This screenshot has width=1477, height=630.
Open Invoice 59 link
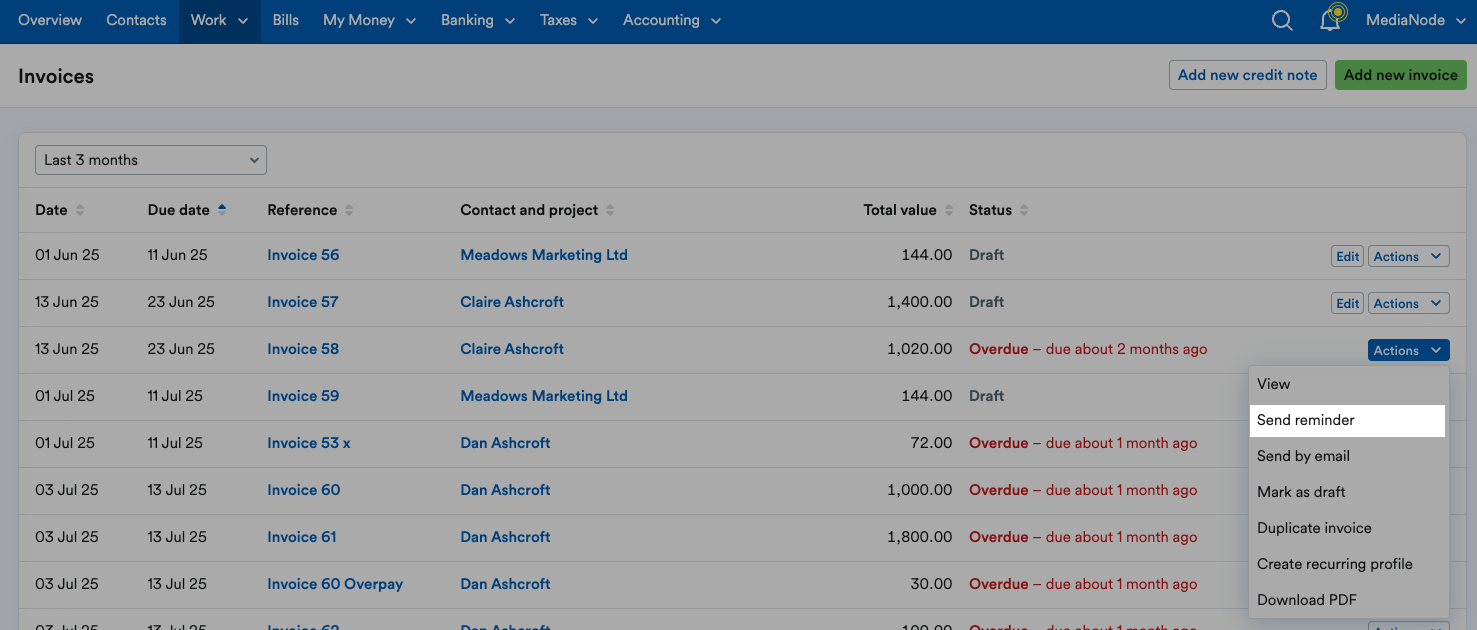(x=303, y=396)
